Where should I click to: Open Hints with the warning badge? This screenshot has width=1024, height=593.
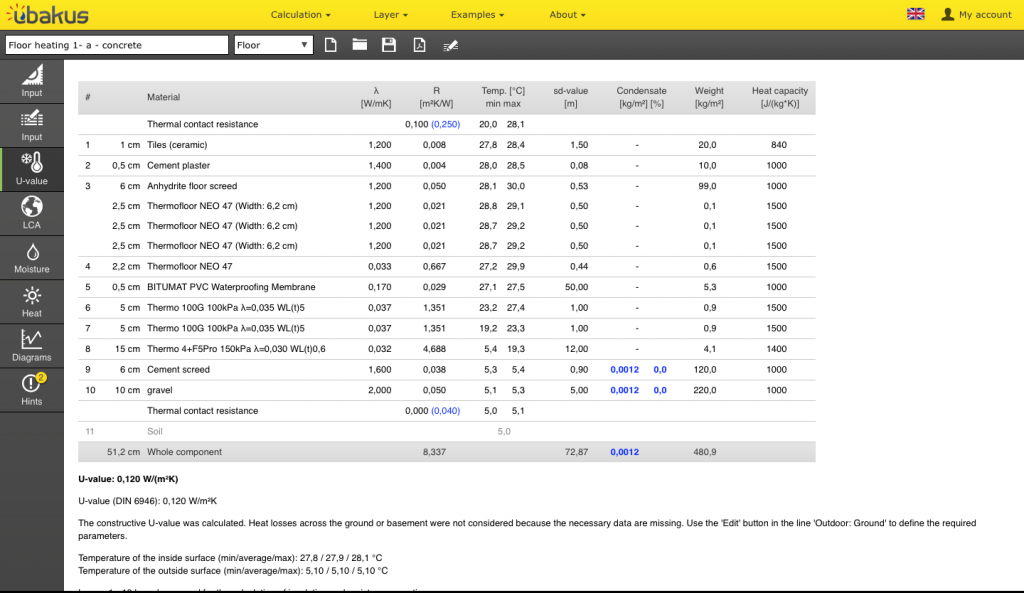coord(32,389)
